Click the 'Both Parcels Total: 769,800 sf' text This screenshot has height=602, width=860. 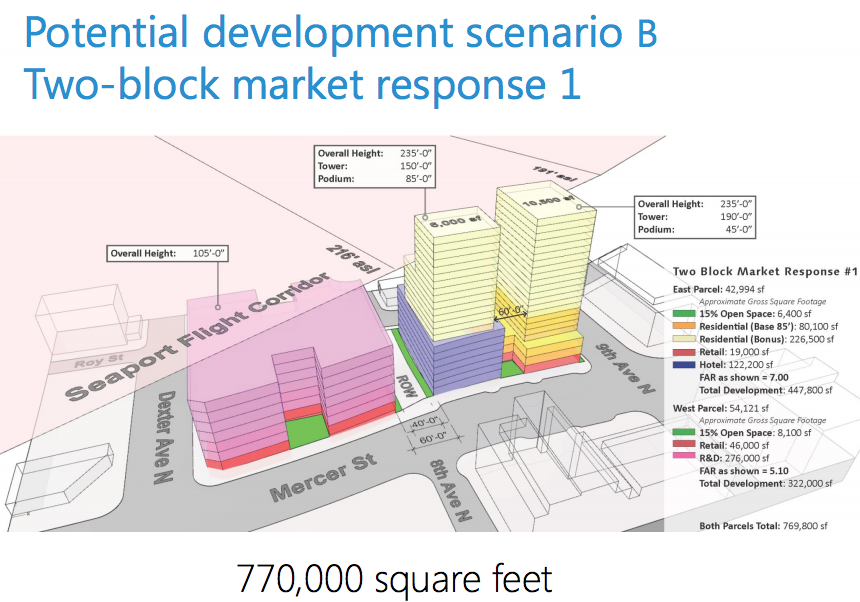[x=763, y=526]
